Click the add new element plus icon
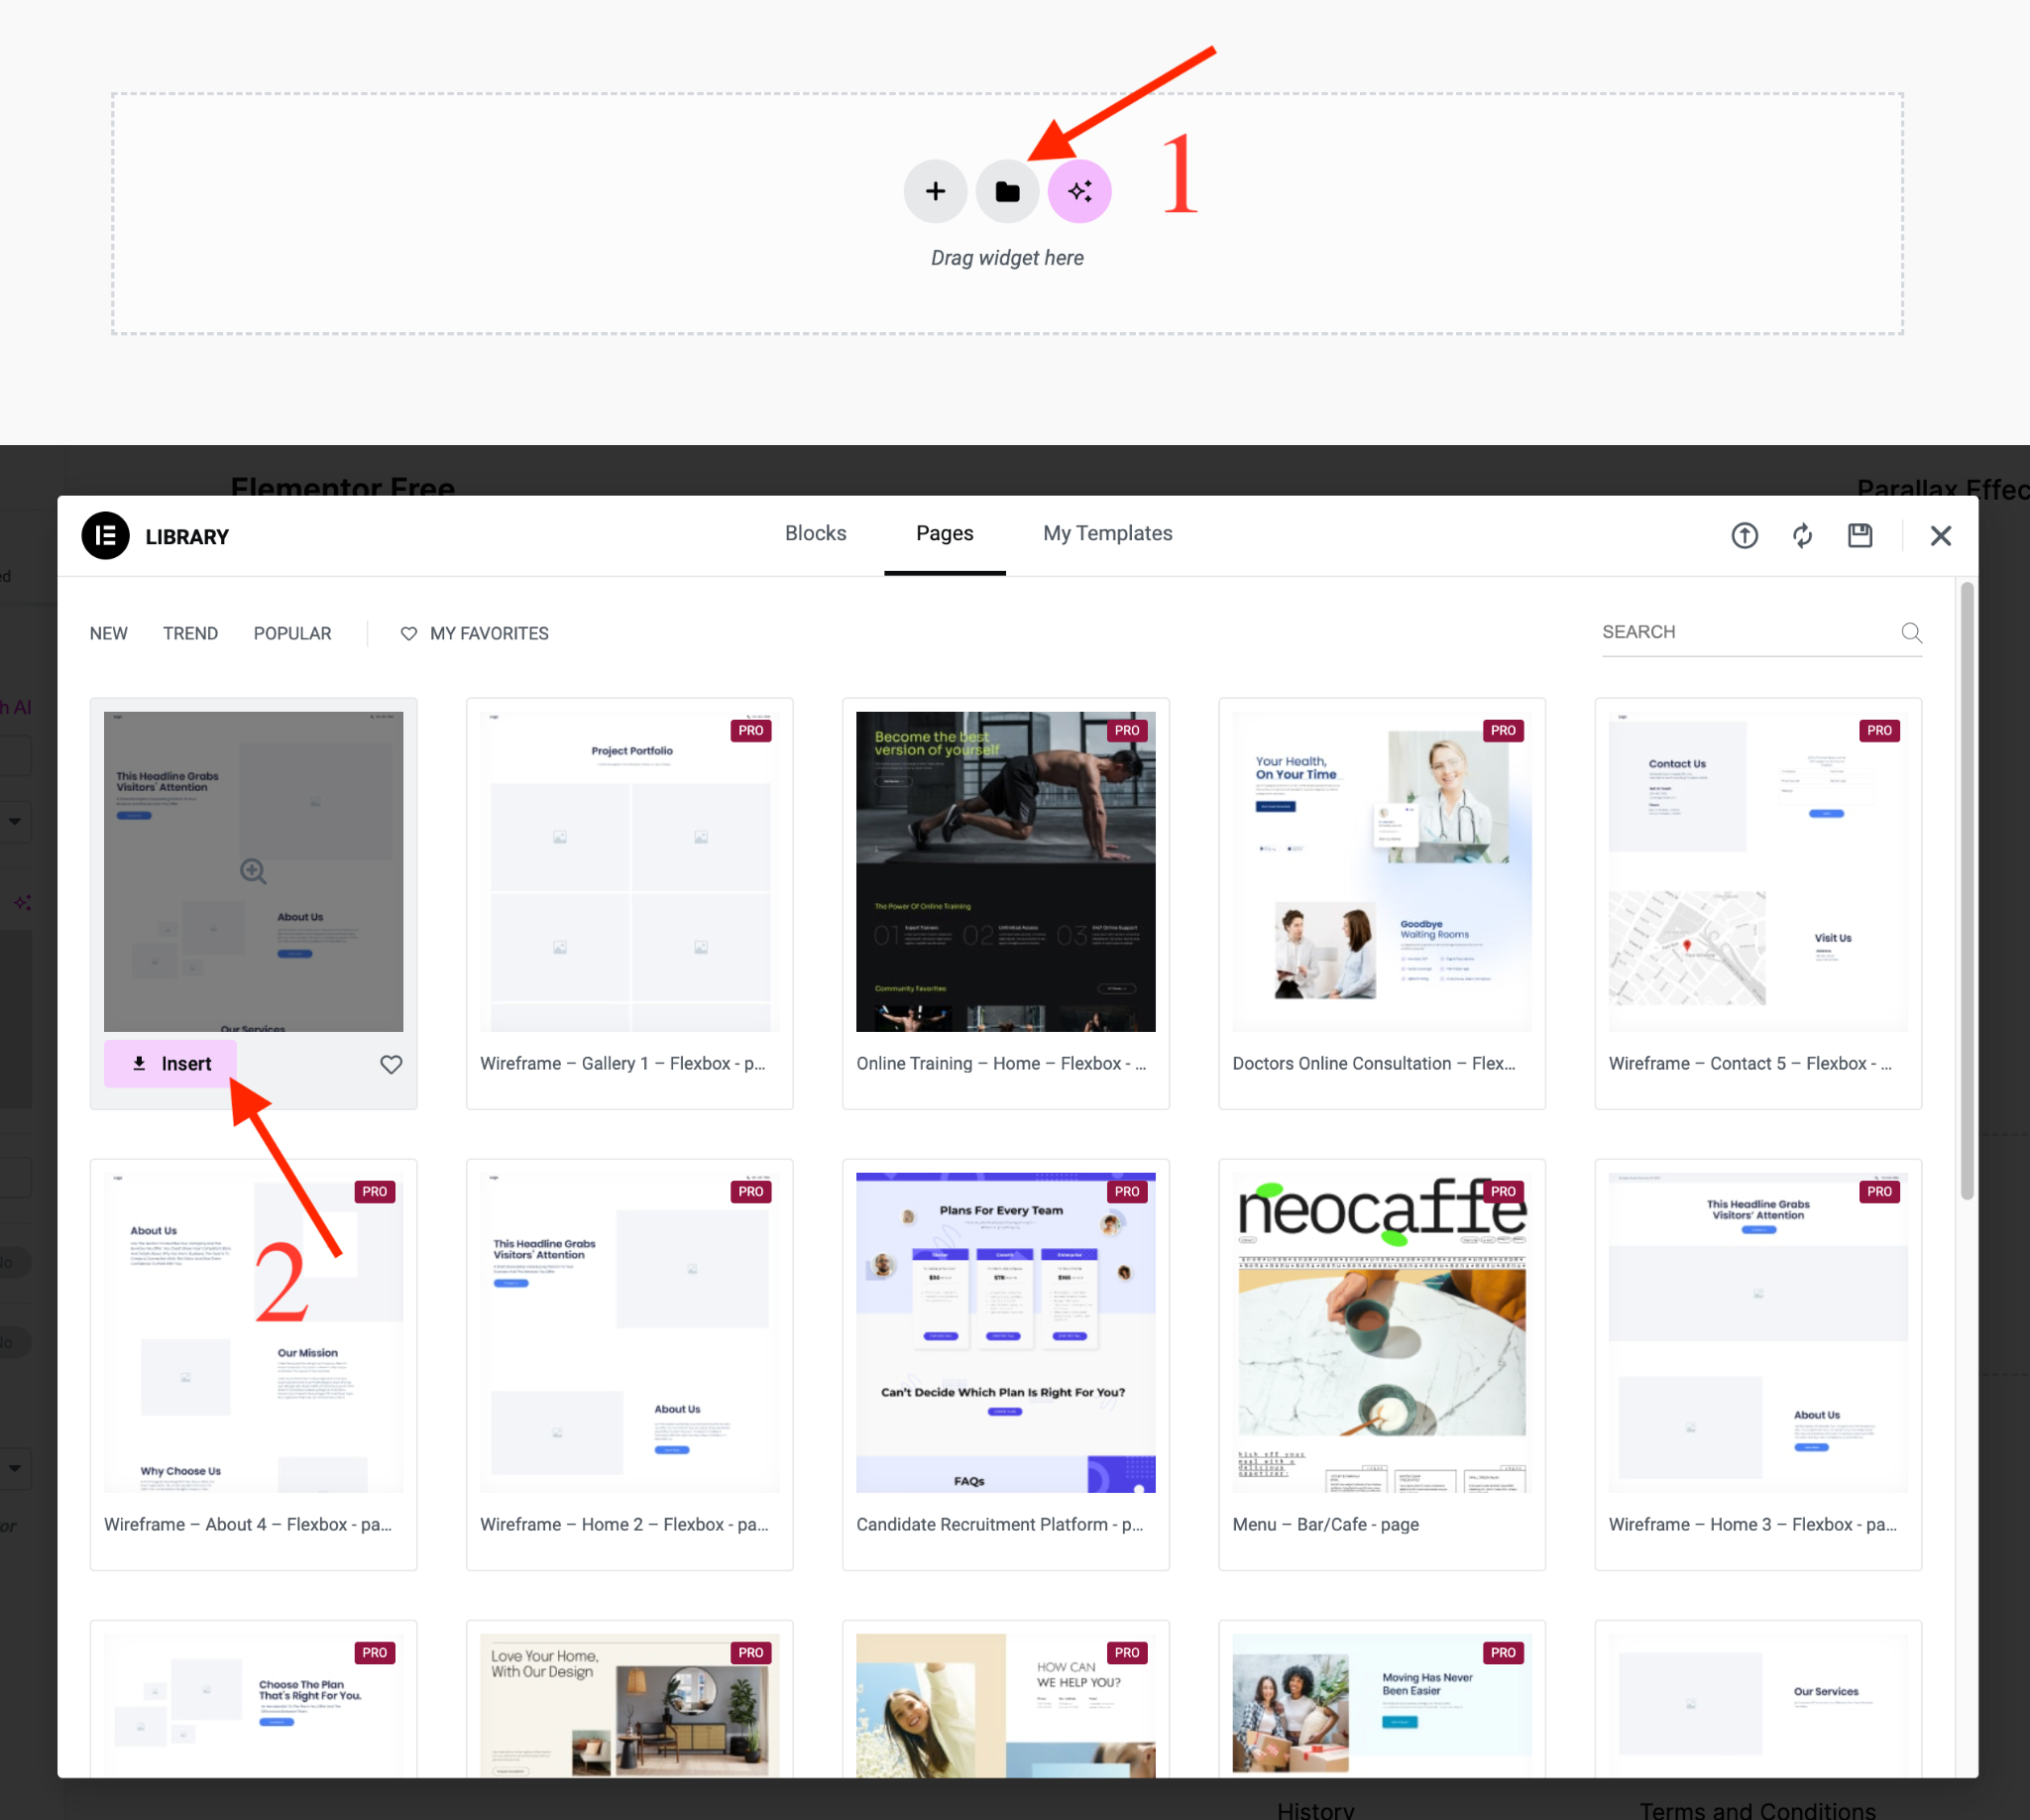 (935, 189)
